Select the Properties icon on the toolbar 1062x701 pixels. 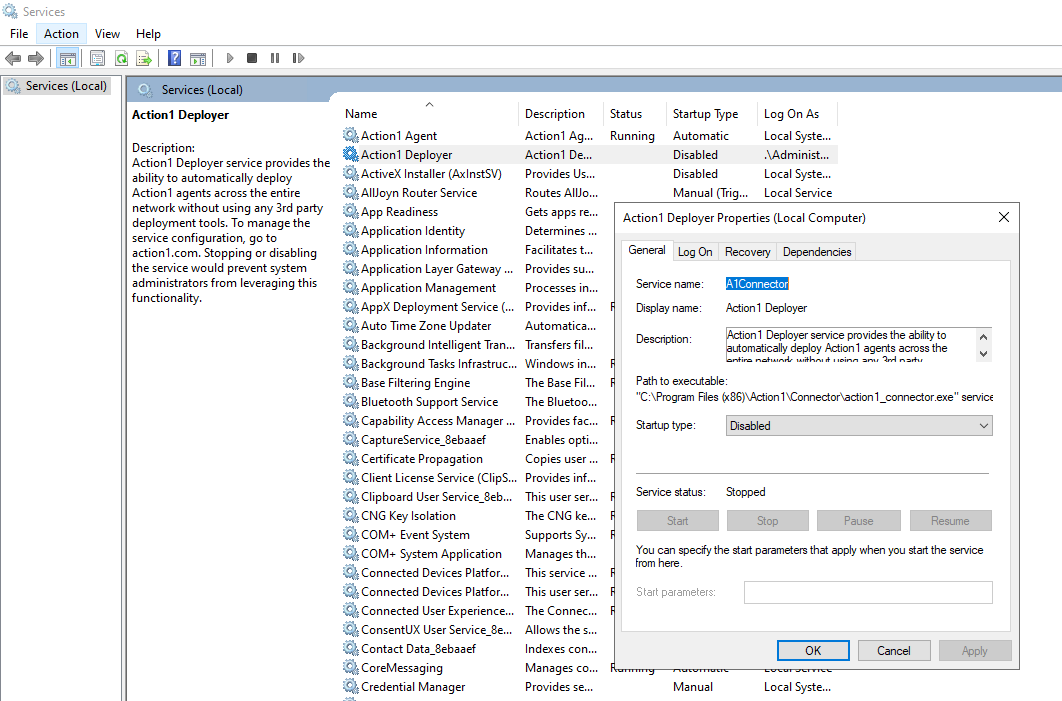(96, 57)
